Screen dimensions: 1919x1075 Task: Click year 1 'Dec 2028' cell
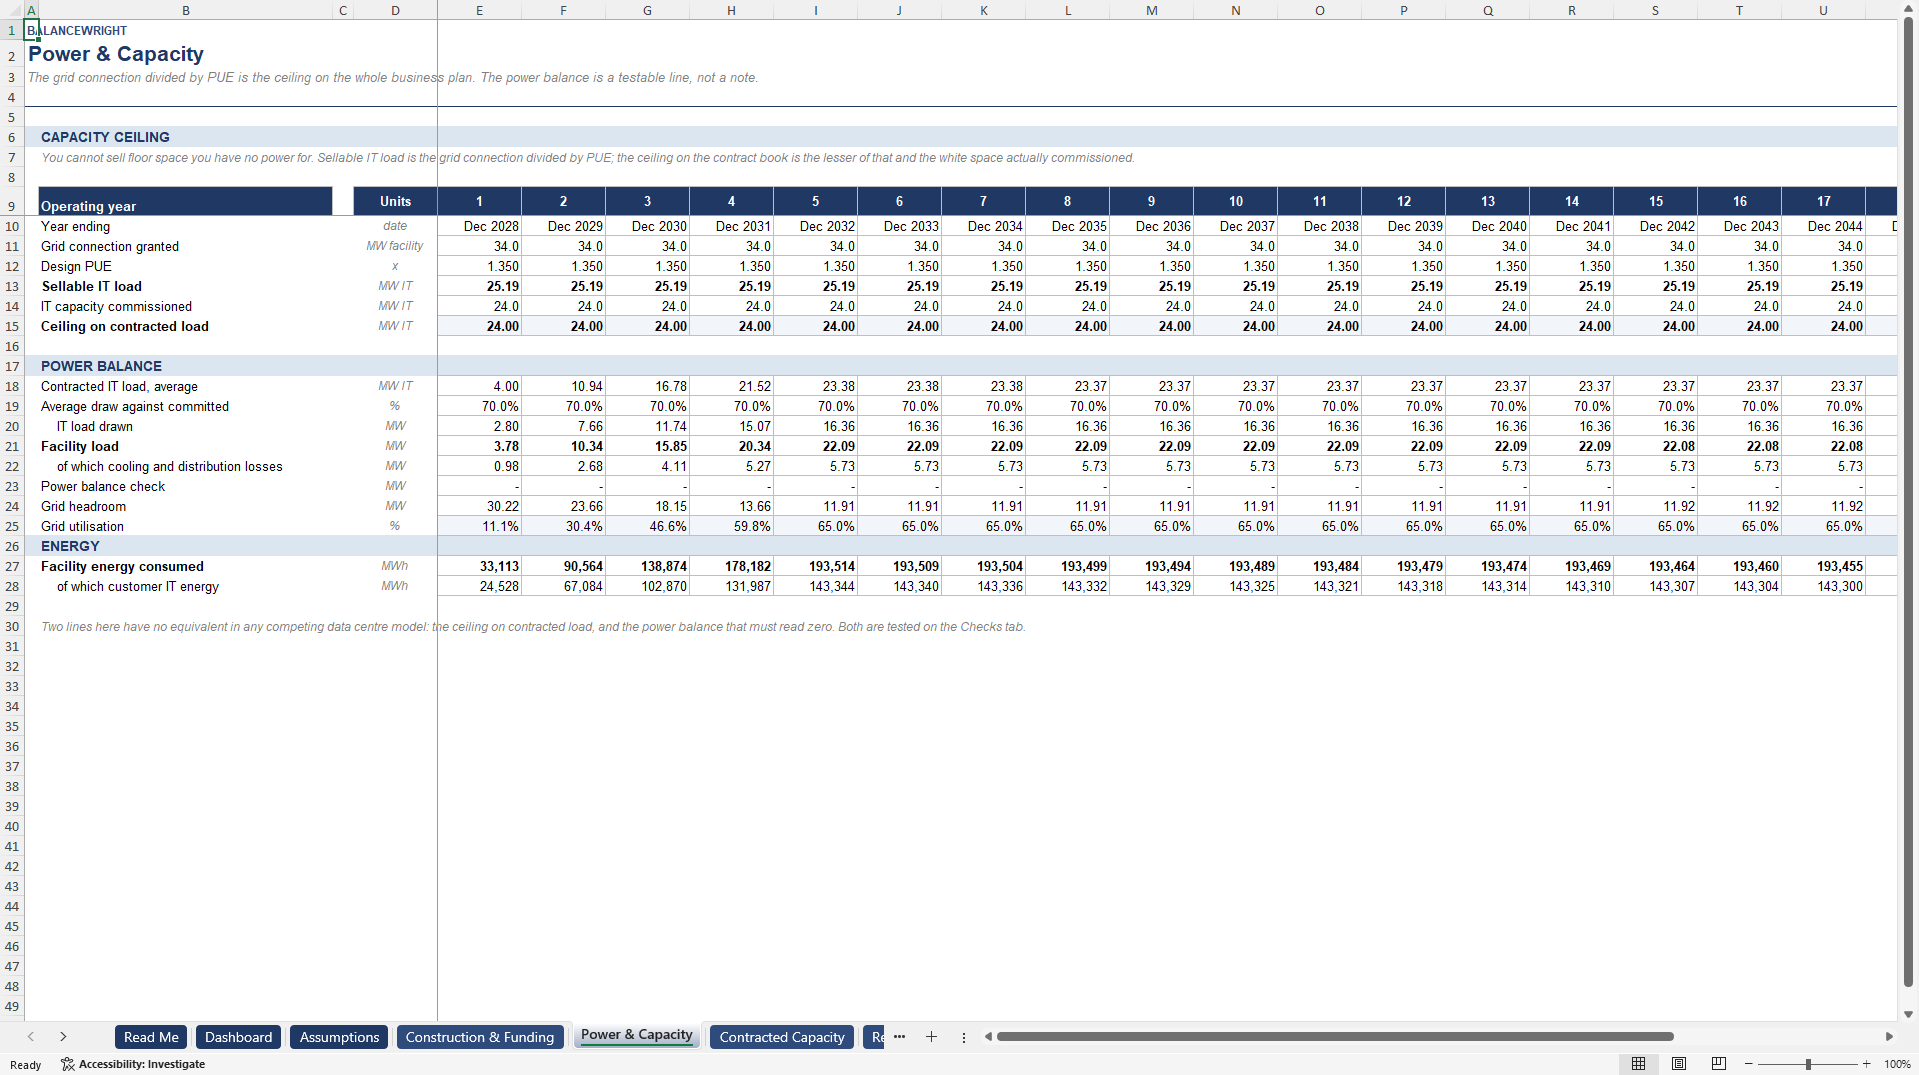pyautogui.click(x=479, y=226)
